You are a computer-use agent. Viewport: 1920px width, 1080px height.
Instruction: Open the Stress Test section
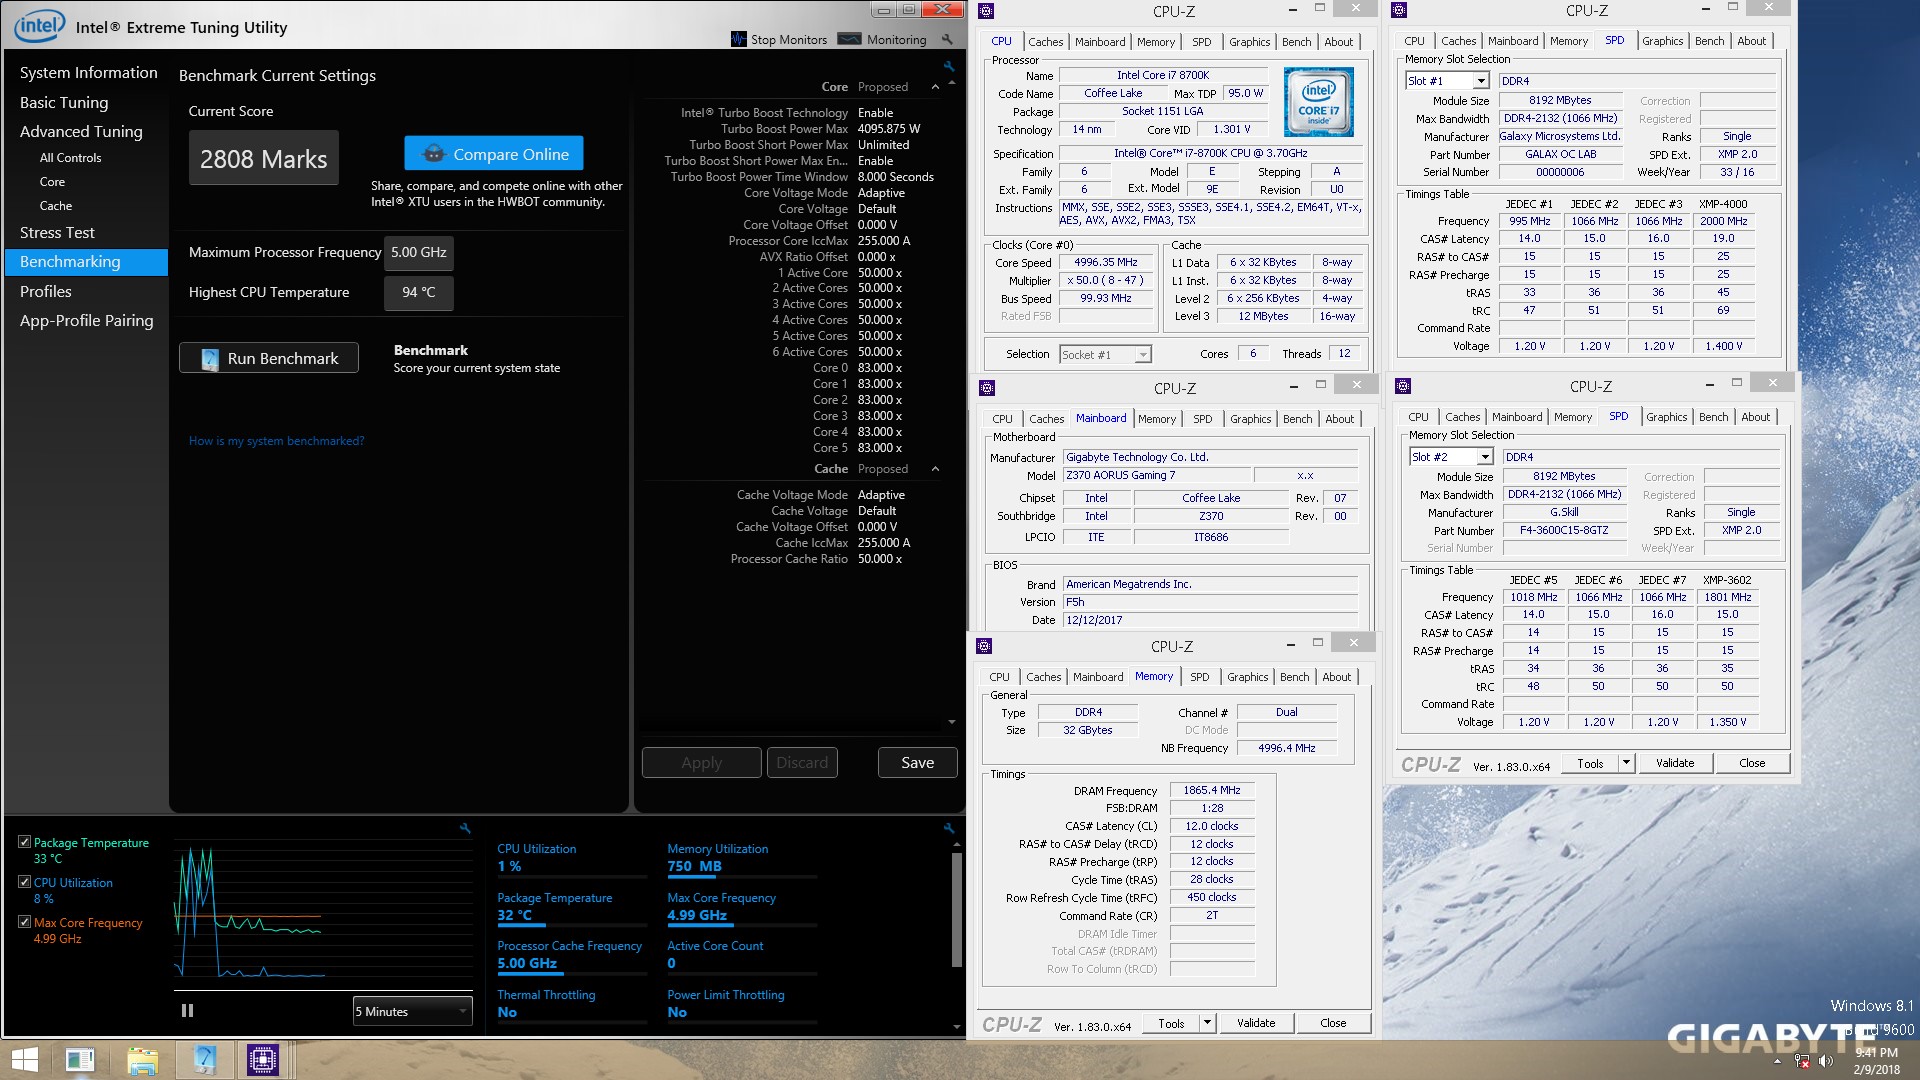pyautogui.click(x=57, y=232)
